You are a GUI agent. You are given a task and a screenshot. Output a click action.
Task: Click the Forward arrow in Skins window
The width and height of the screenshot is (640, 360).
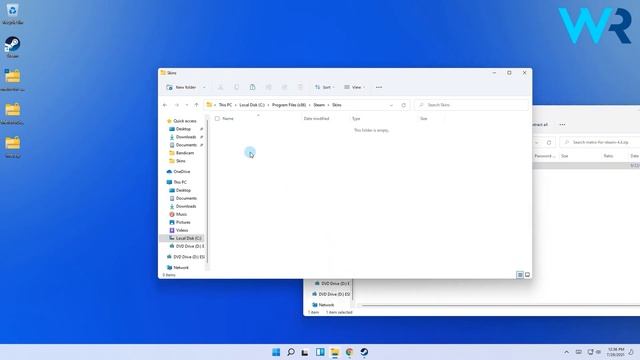tap(177, 105)
